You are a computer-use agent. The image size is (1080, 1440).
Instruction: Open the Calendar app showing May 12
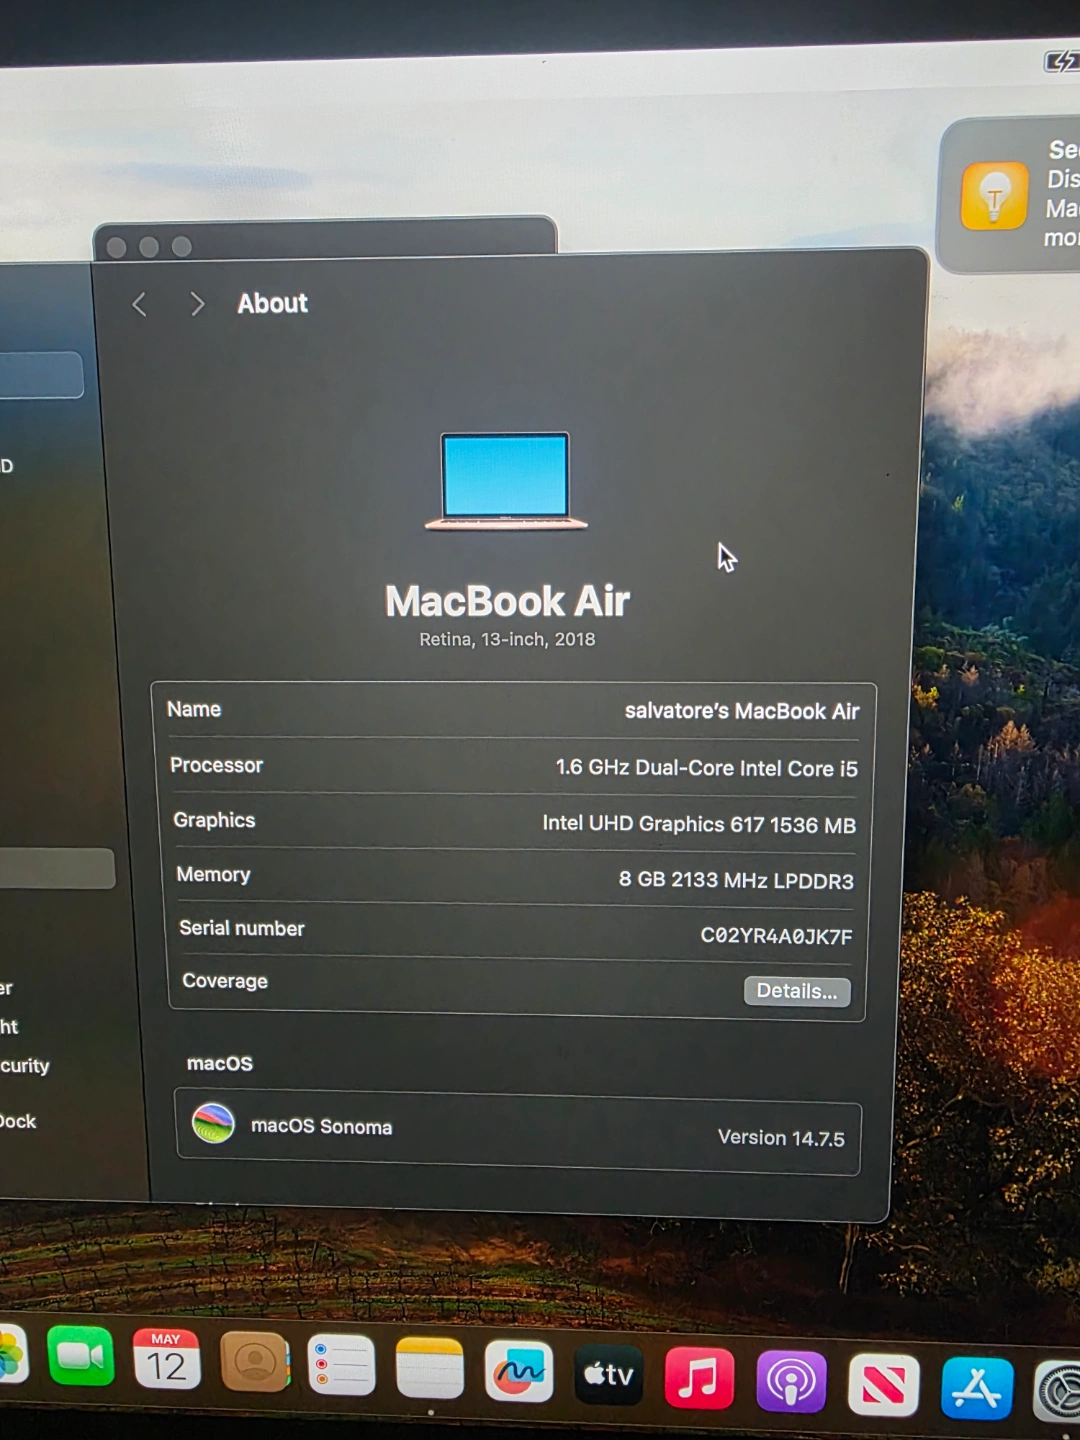pyautogui.click(x=166, y=1360)
